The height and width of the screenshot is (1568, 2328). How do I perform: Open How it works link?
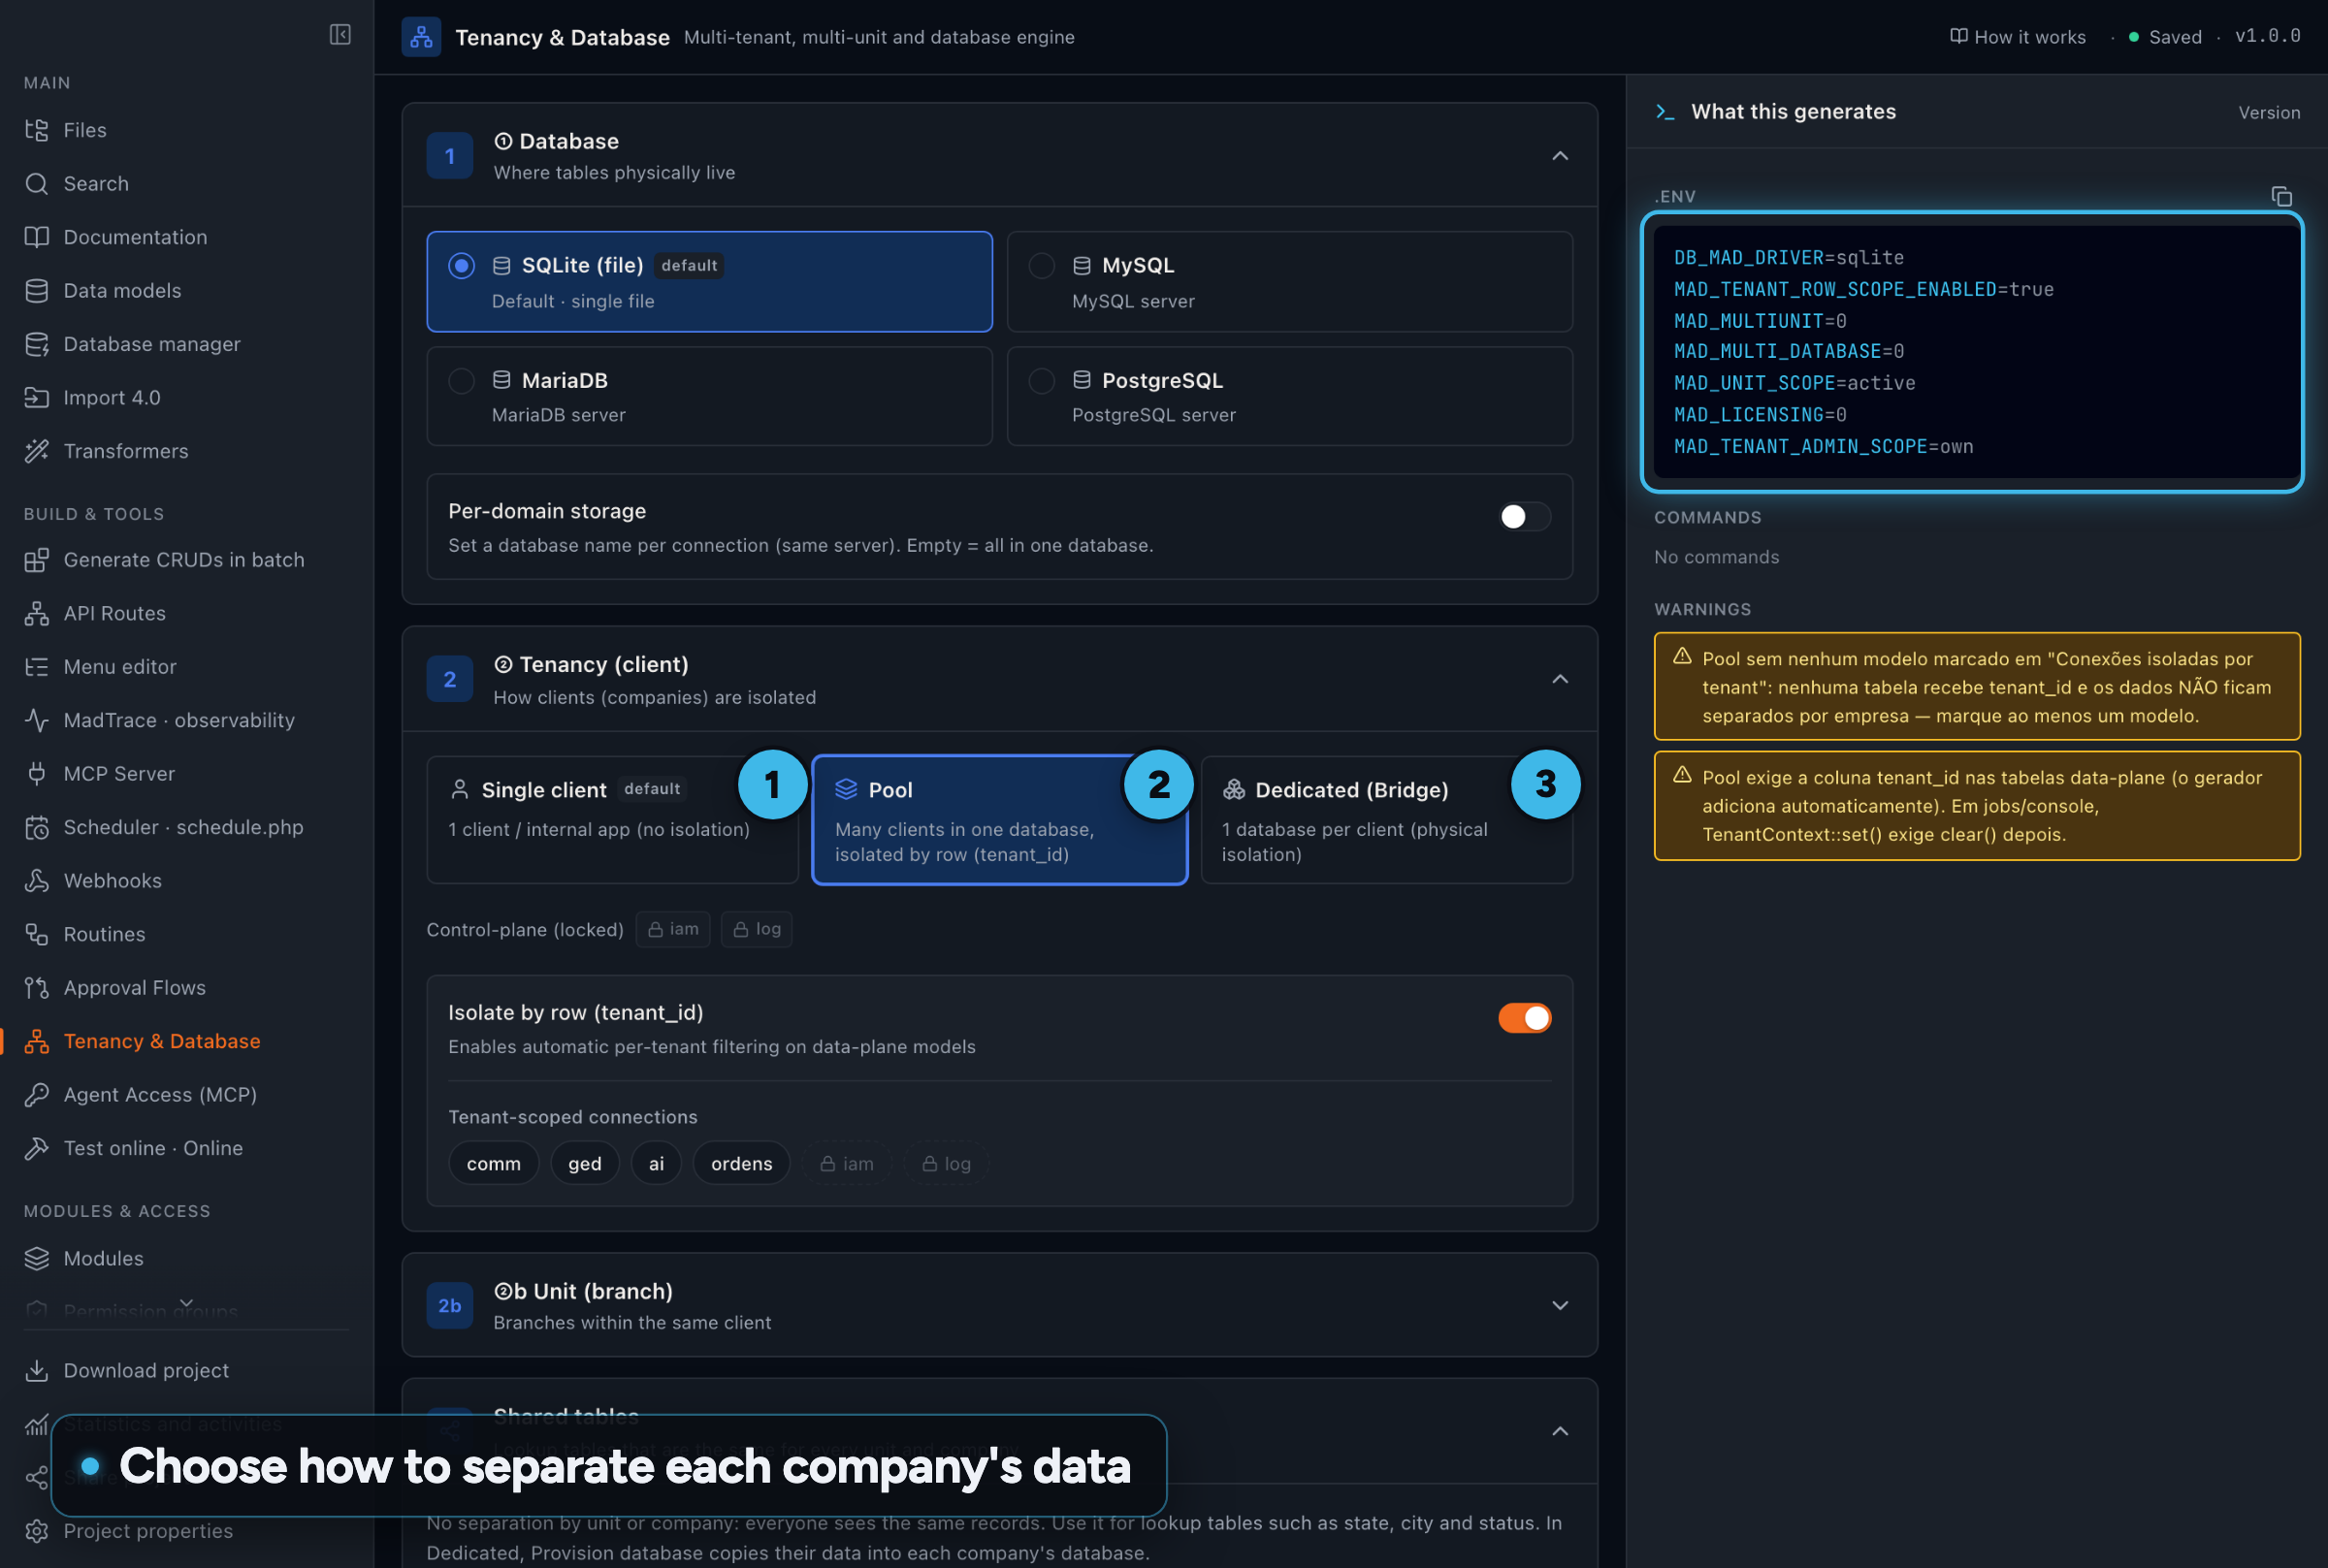[2018, 37]
